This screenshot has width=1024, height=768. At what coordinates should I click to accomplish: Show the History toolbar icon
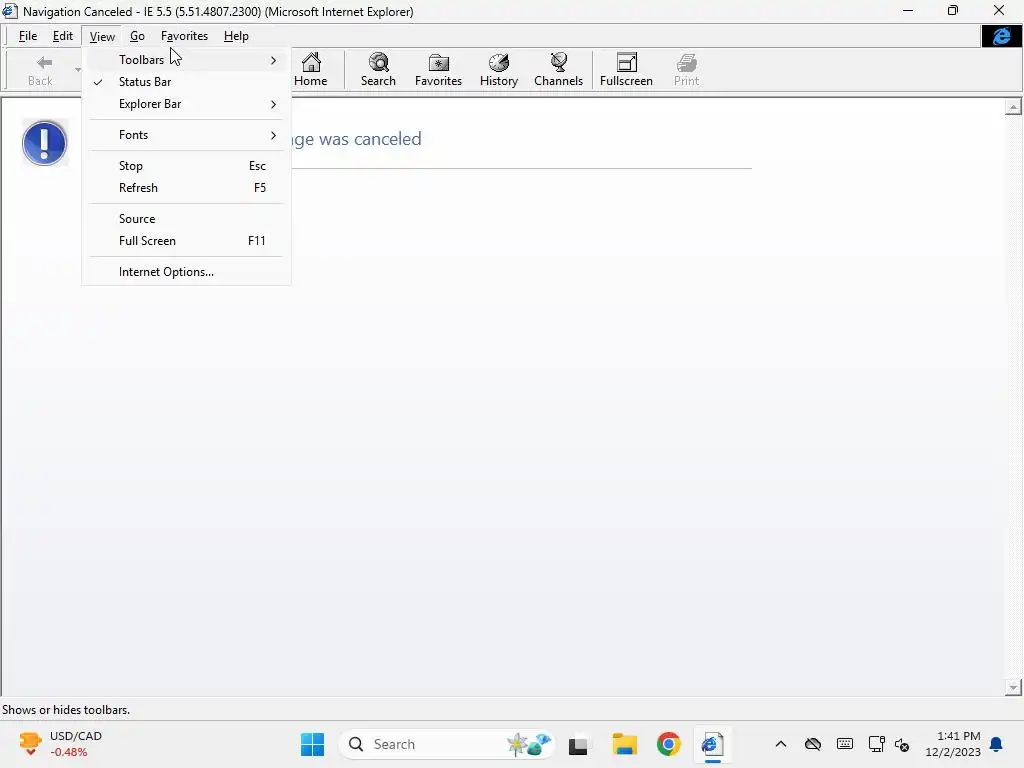pos(498,62)
